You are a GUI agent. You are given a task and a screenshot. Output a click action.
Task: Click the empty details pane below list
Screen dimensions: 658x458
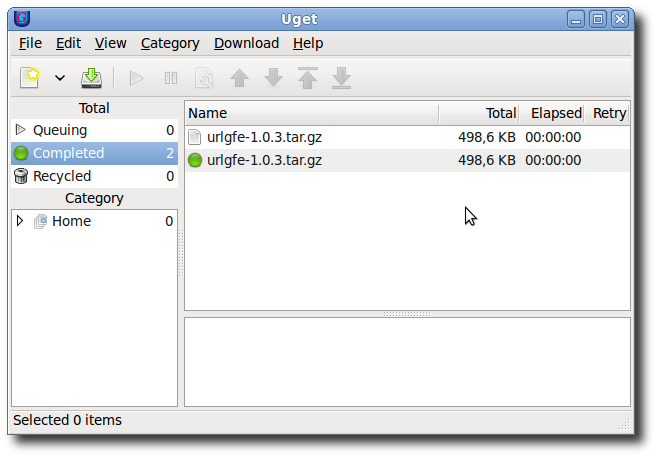pyautogui.click(x=407, y=362)
